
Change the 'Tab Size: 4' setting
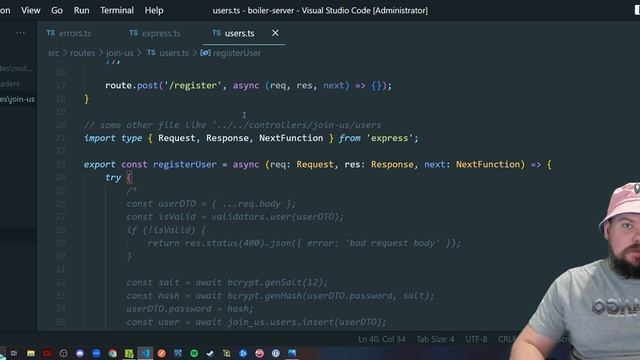435,339
